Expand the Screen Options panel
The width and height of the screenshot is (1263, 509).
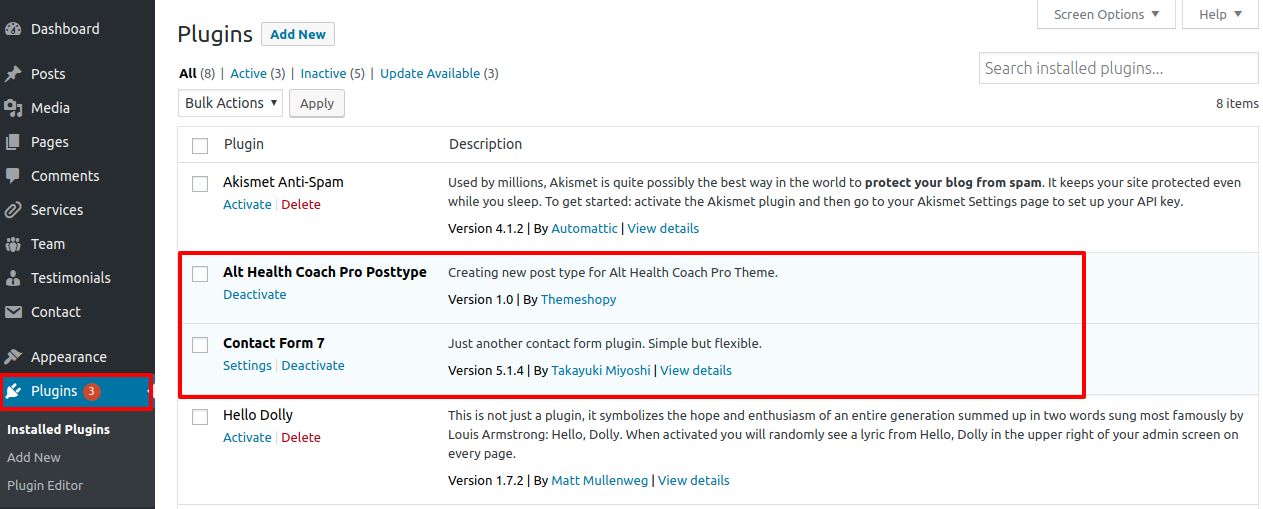[x=1108, y=14]
